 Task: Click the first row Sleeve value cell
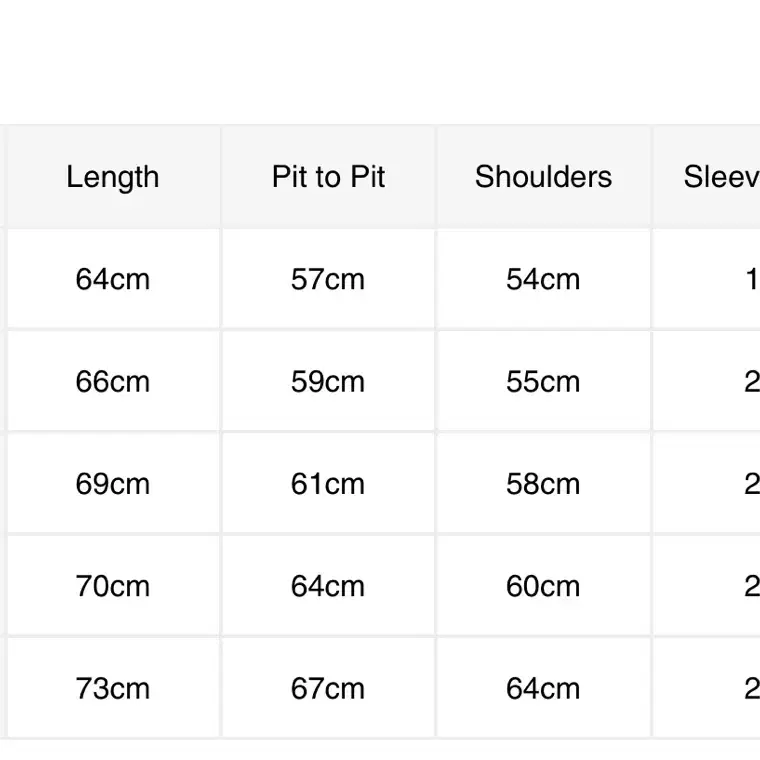tap(707, 279)
